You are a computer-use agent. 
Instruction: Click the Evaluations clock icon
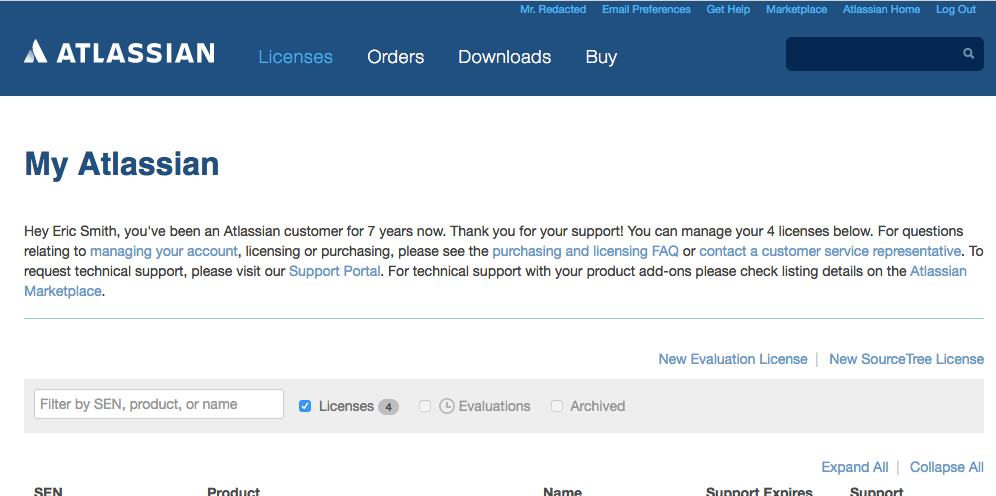pyautogui.click(x=447, y=406)
